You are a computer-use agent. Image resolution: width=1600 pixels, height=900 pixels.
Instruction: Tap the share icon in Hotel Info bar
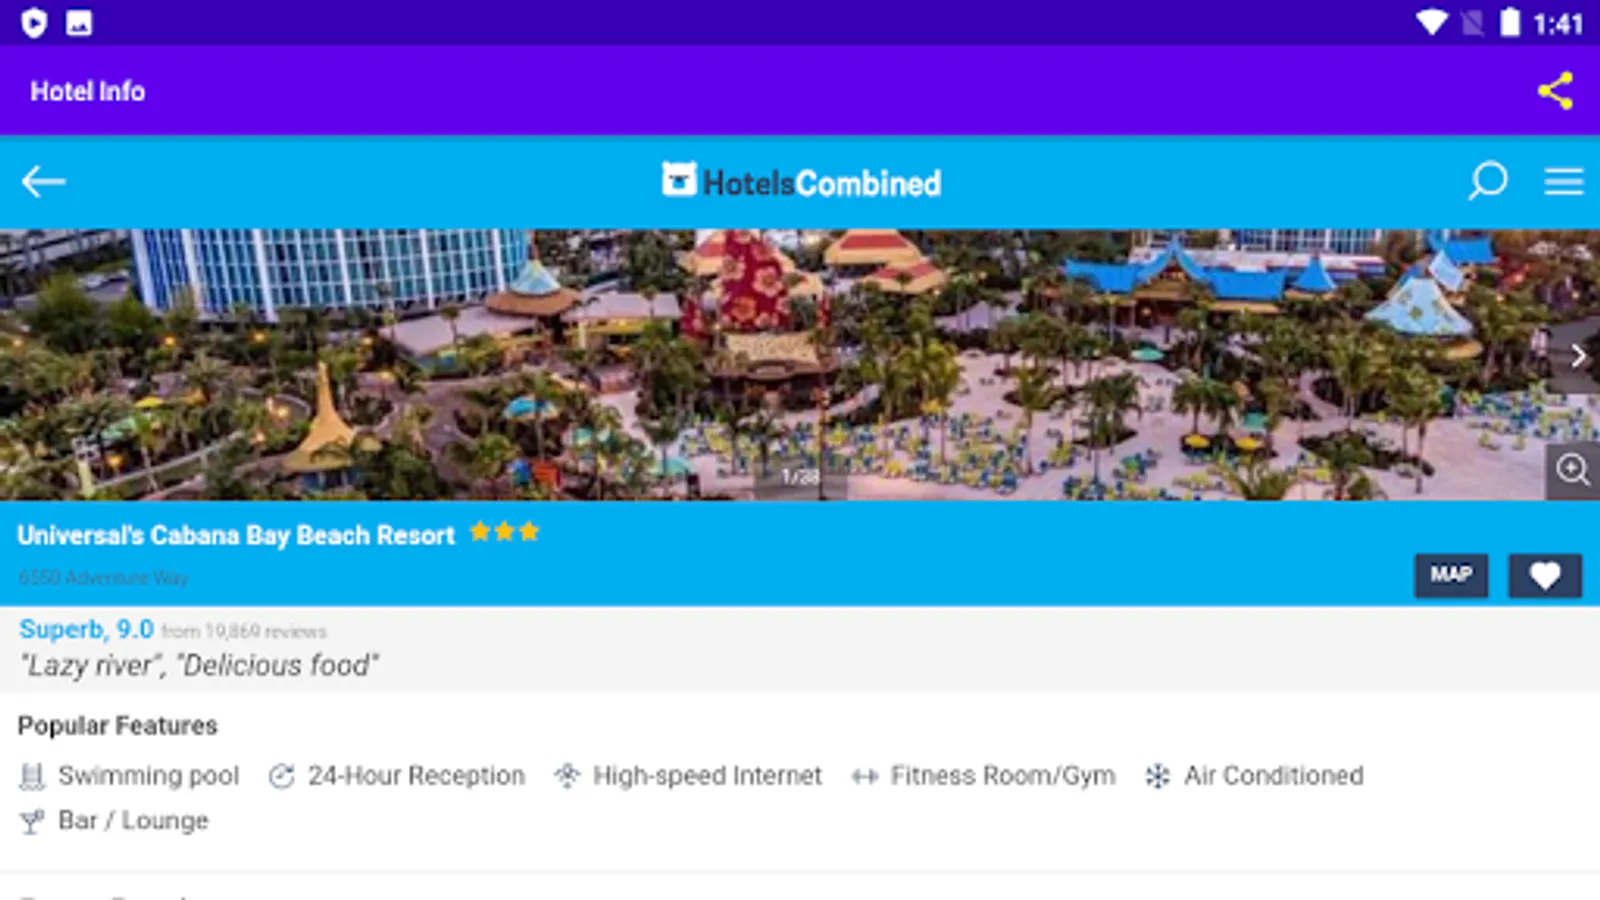pyautogui.click(x=1555, y=91)
